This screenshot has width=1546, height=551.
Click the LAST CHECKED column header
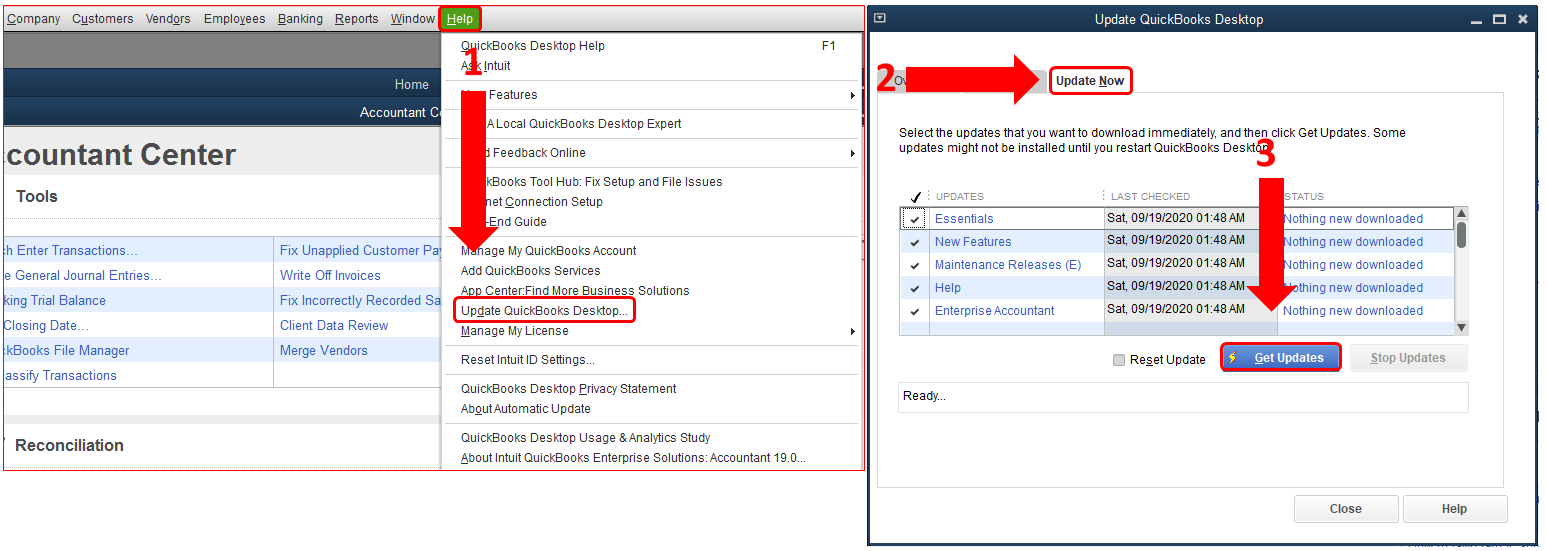click(x=1150, y=197)
